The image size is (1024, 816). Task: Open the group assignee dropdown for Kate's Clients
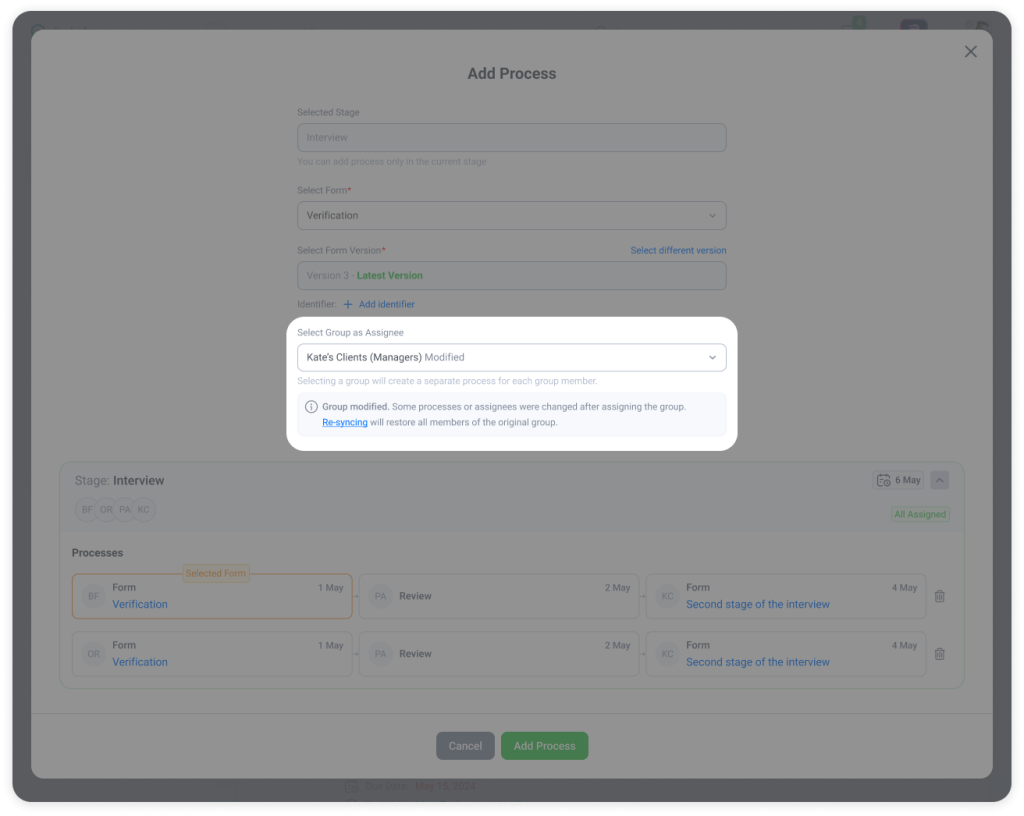click(511, 357)
